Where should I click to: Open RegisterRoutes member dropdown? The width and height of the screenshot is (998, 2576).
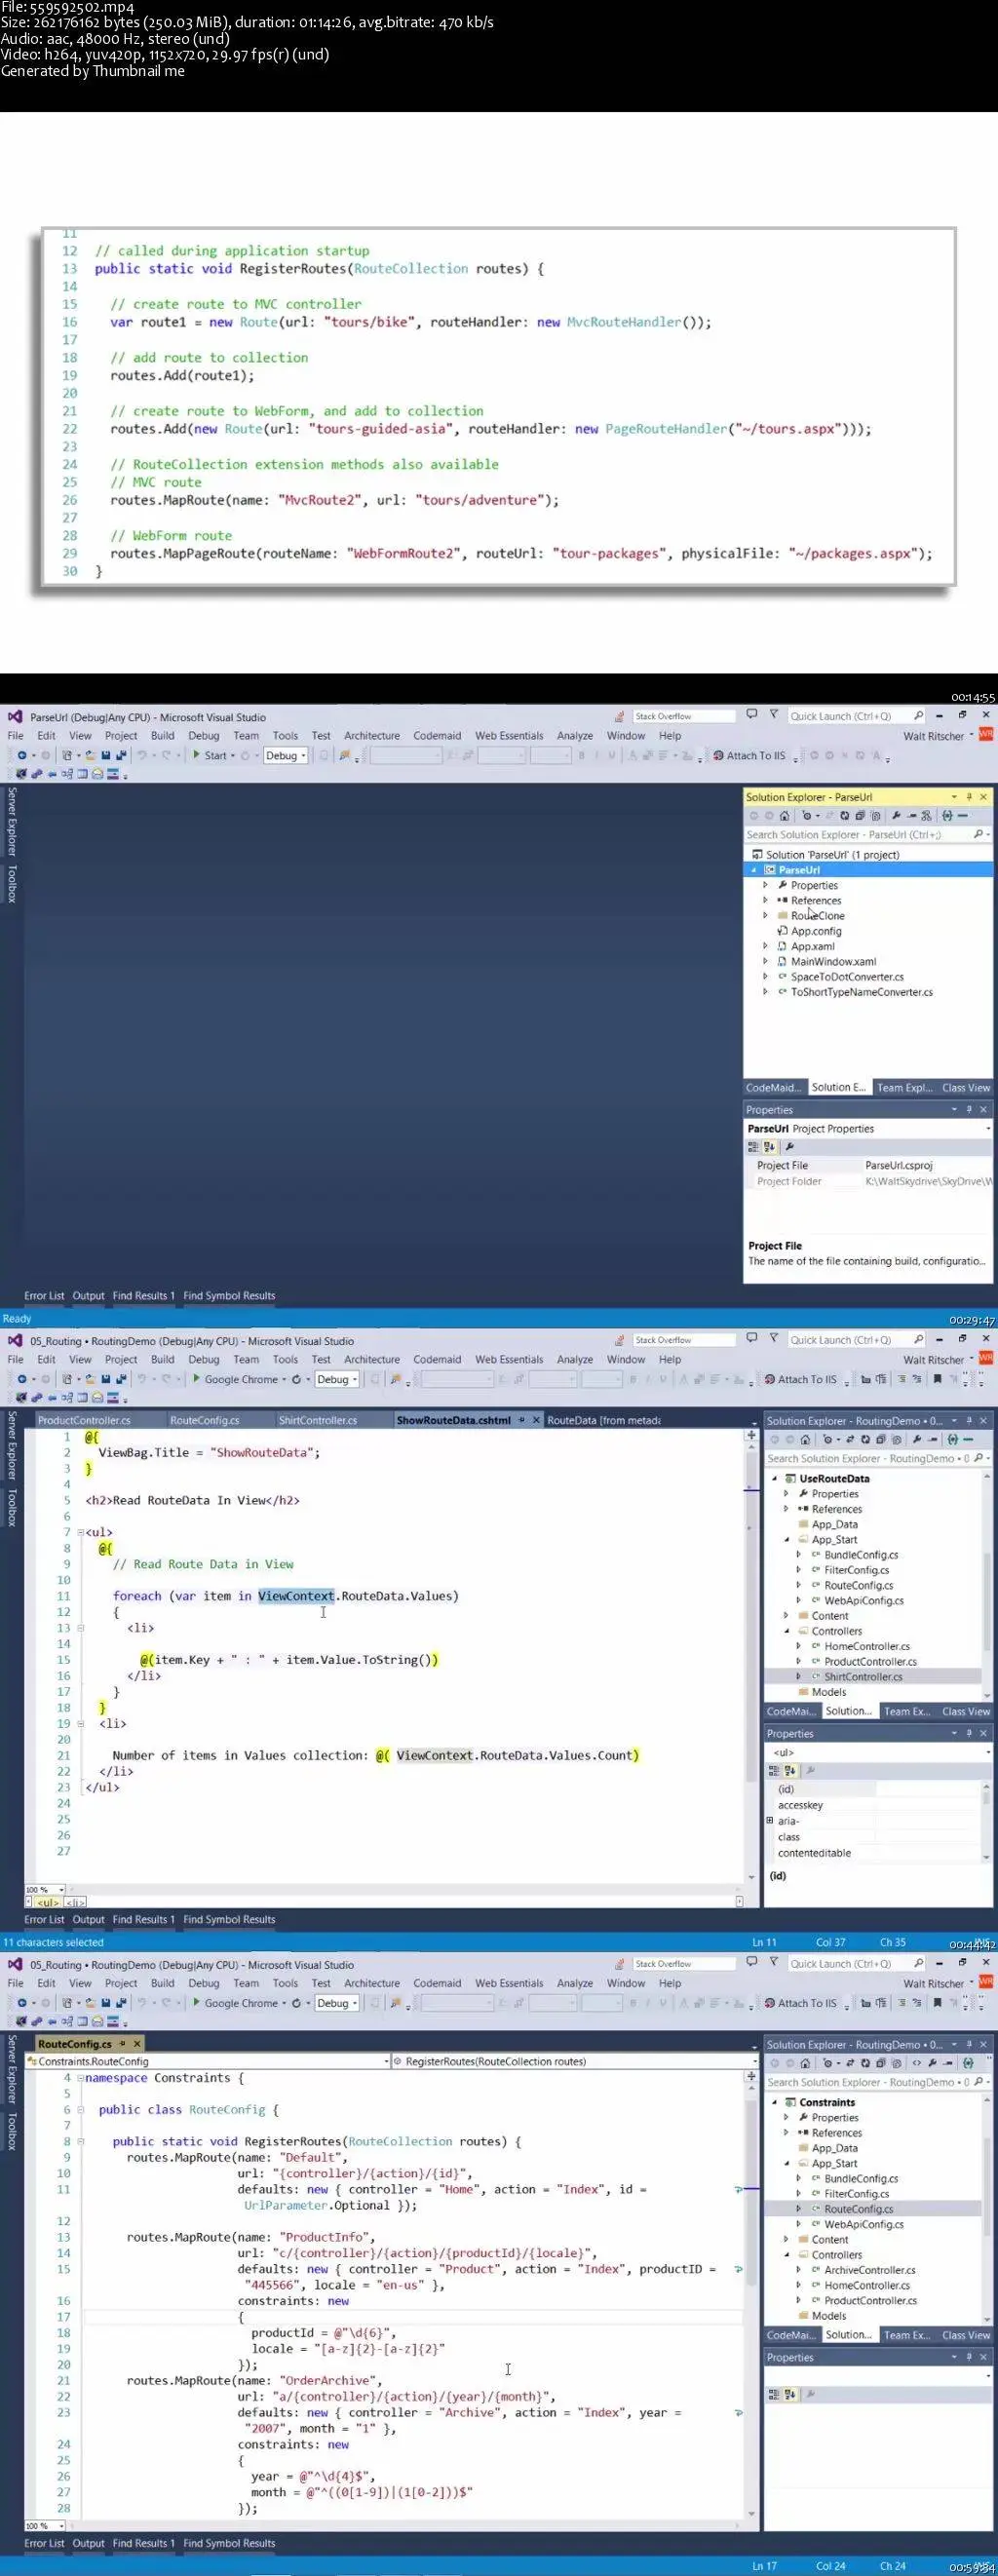pos(573,2061)
